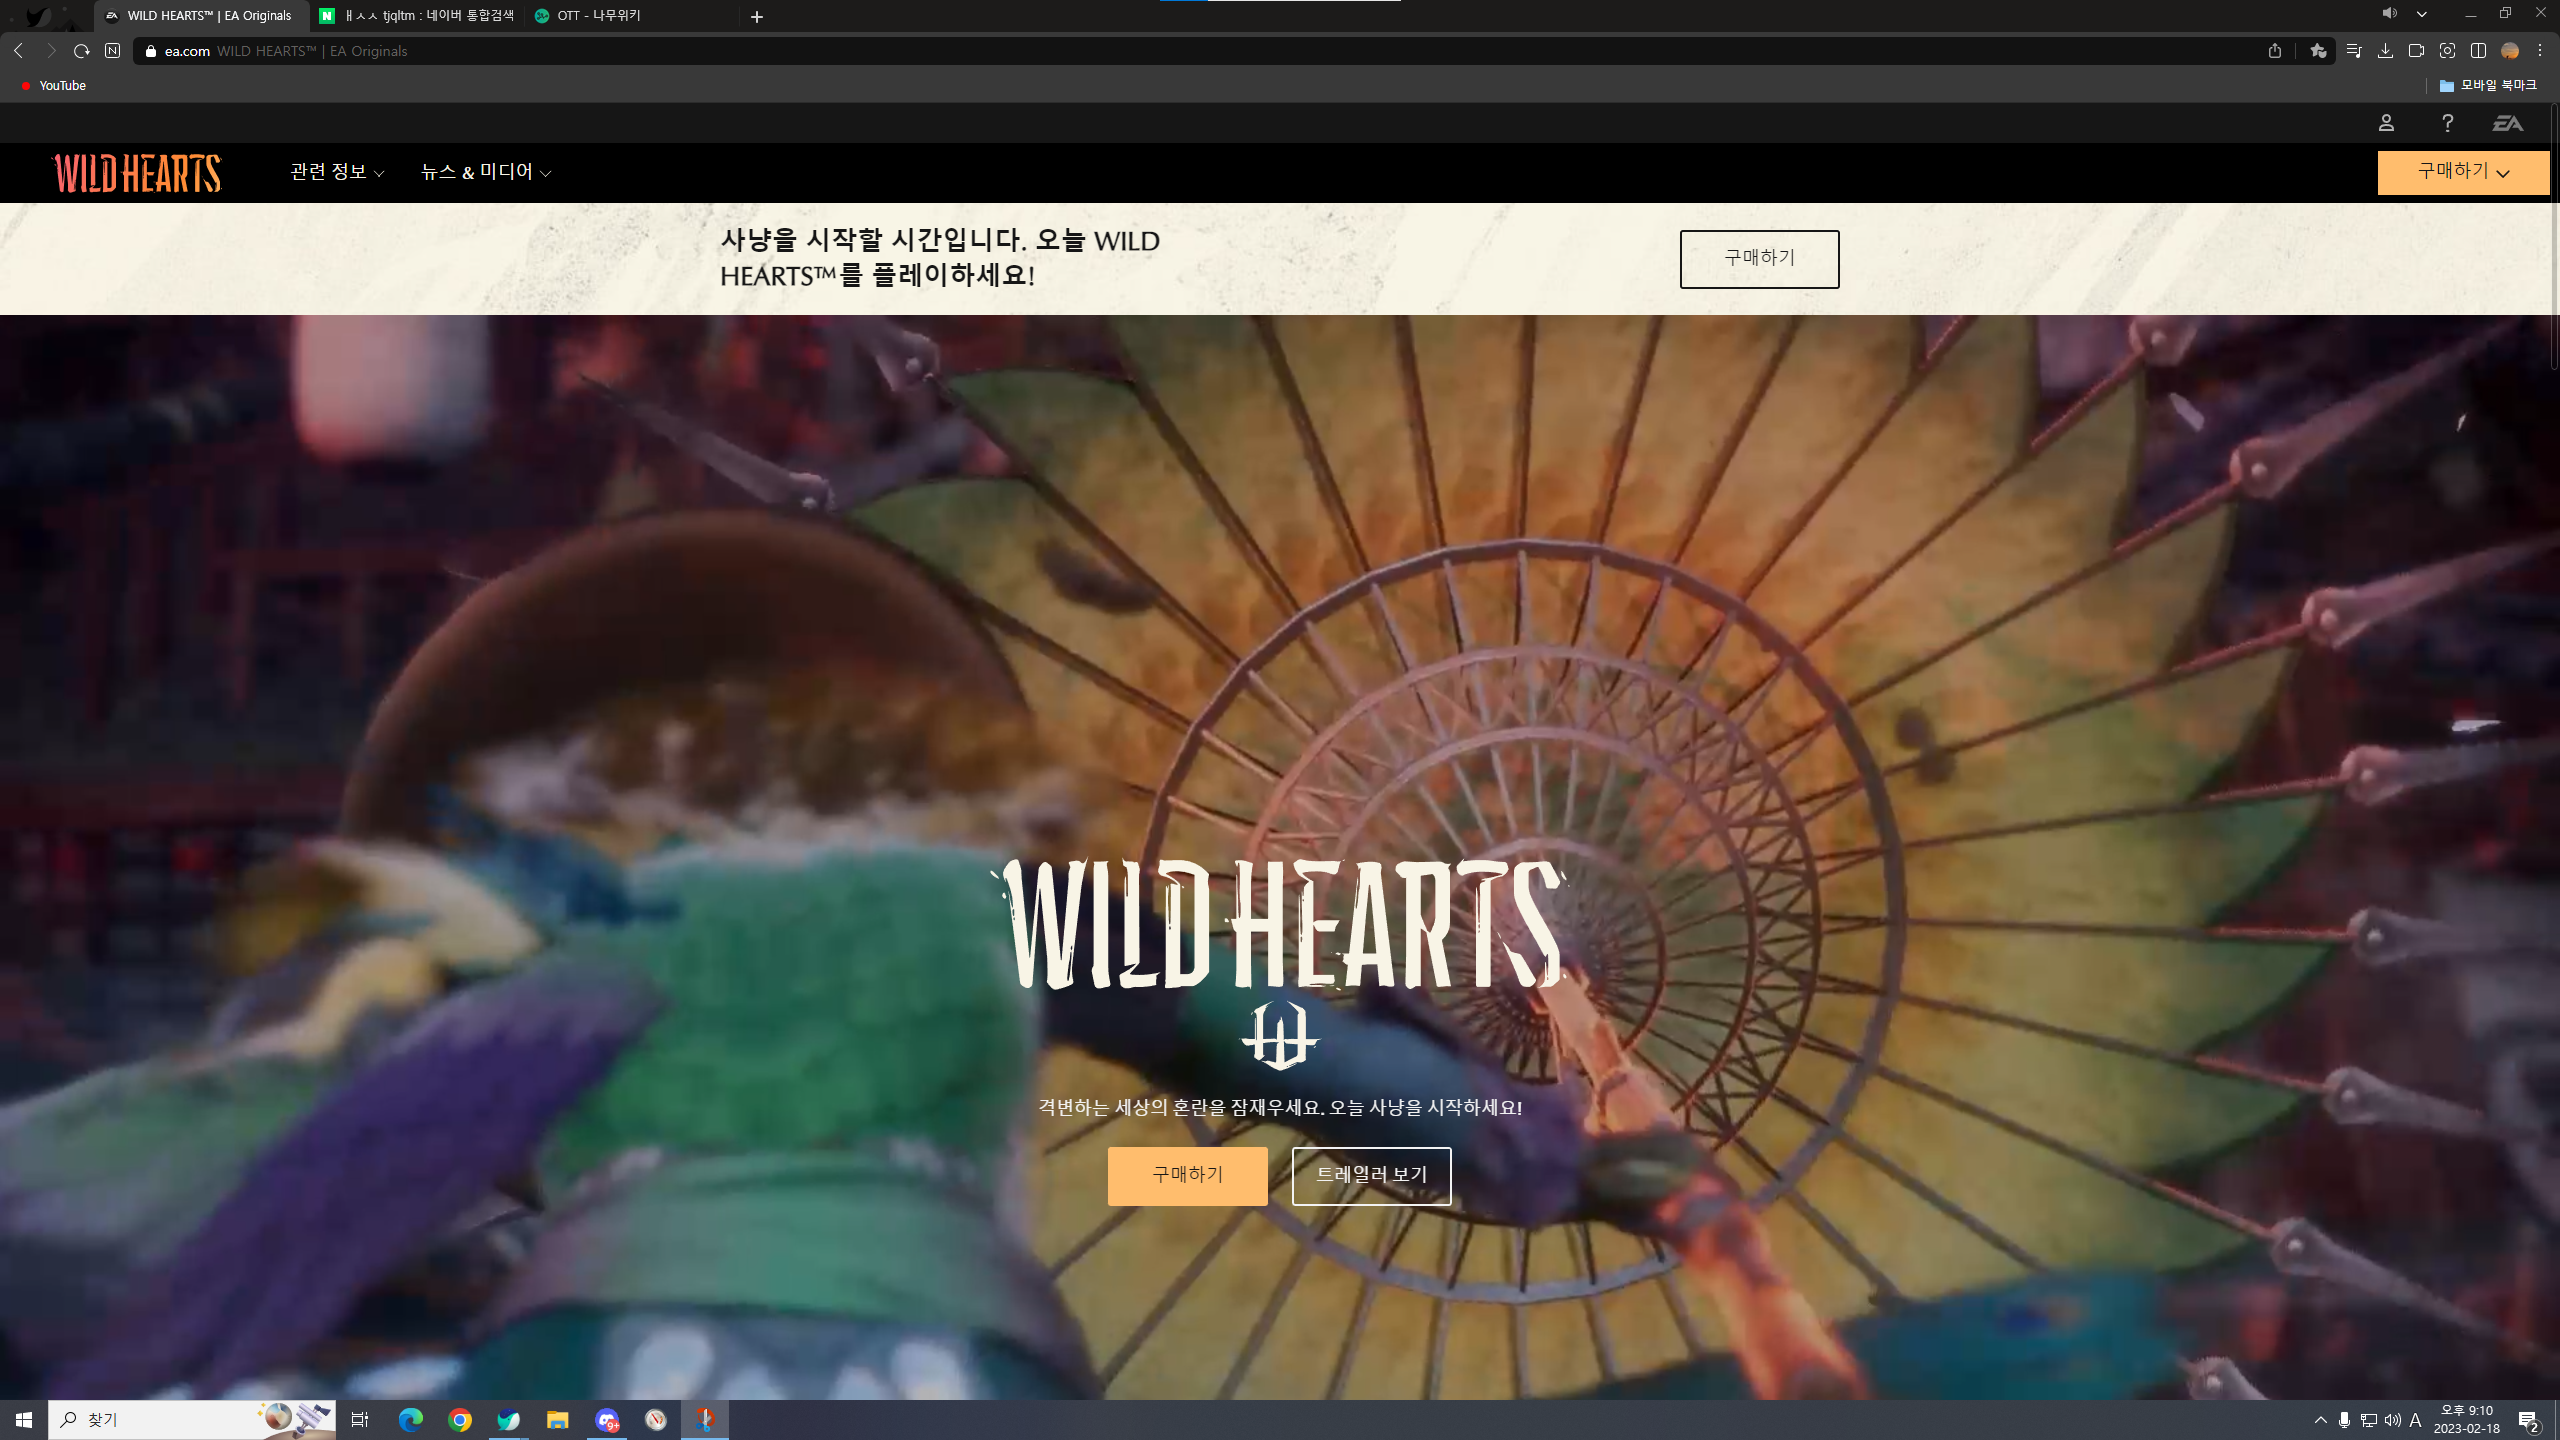Click the EA logo in top bar
The image size is (2560, 1440).
2508,123
